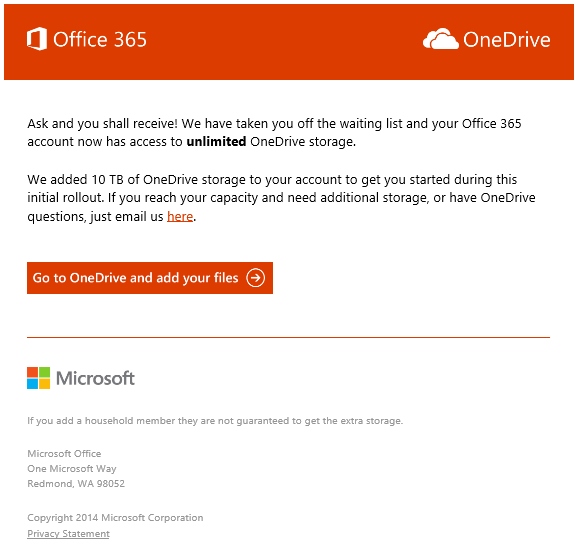
Task: Click the Microsoft four-color squares logo
Action: 38,378
